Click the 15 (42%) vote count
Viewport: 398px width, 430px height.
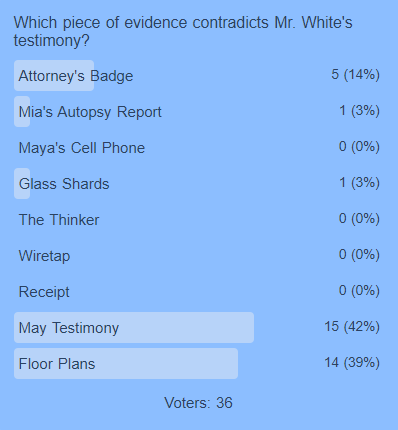[x=352, y=327]
